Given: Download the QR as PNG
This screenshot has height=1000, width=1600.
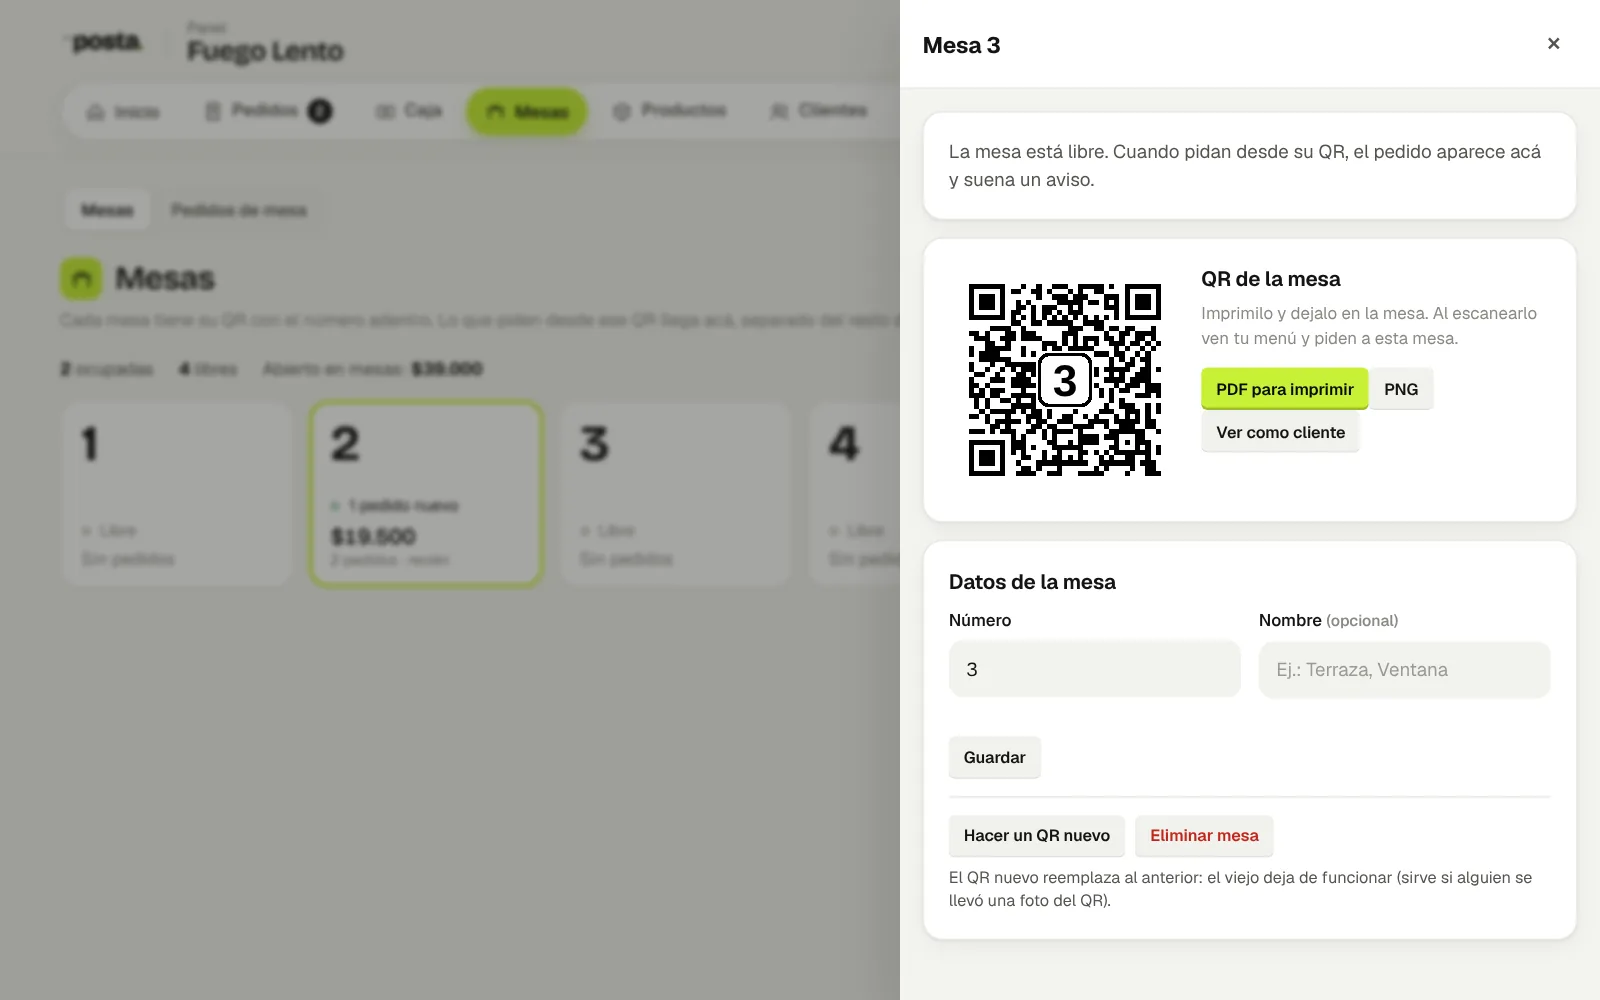Looking at the screenshot, I should [x=1401, y=389].
